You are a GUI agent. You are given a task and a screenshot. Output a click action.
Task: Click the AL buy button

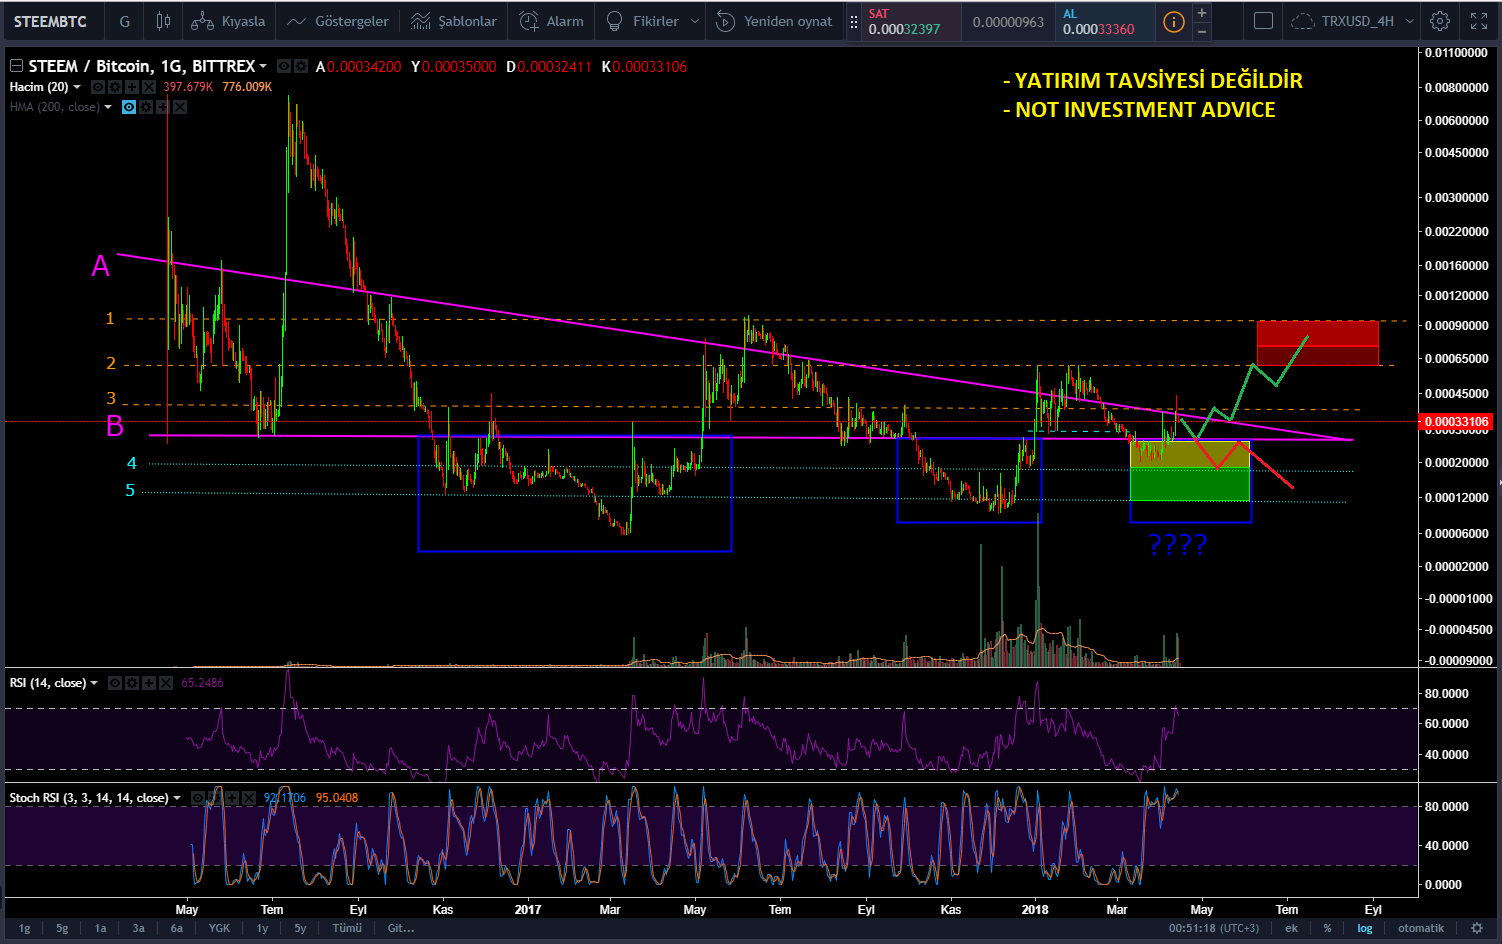click(x=1106, y=21)
